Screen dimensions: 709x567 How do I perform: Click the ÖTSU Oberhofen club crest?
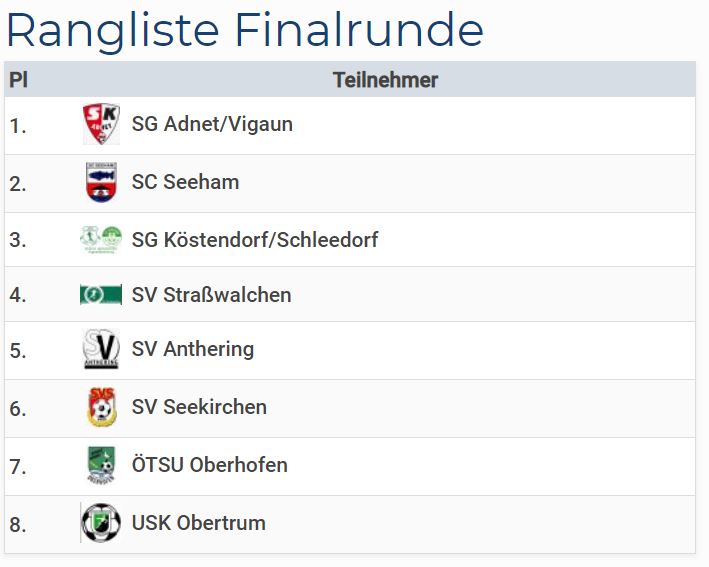pyautogui.click(x=100, y=465)
